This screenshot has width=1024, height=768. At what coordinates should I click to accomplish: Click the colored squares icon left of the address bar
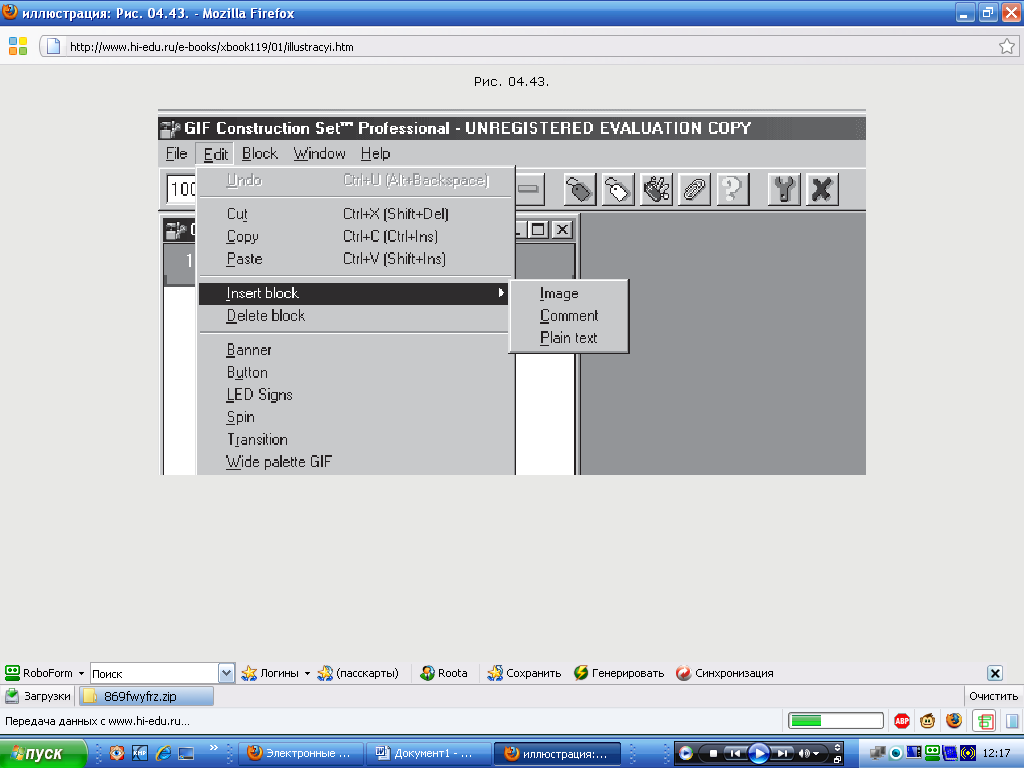point(18,46)
